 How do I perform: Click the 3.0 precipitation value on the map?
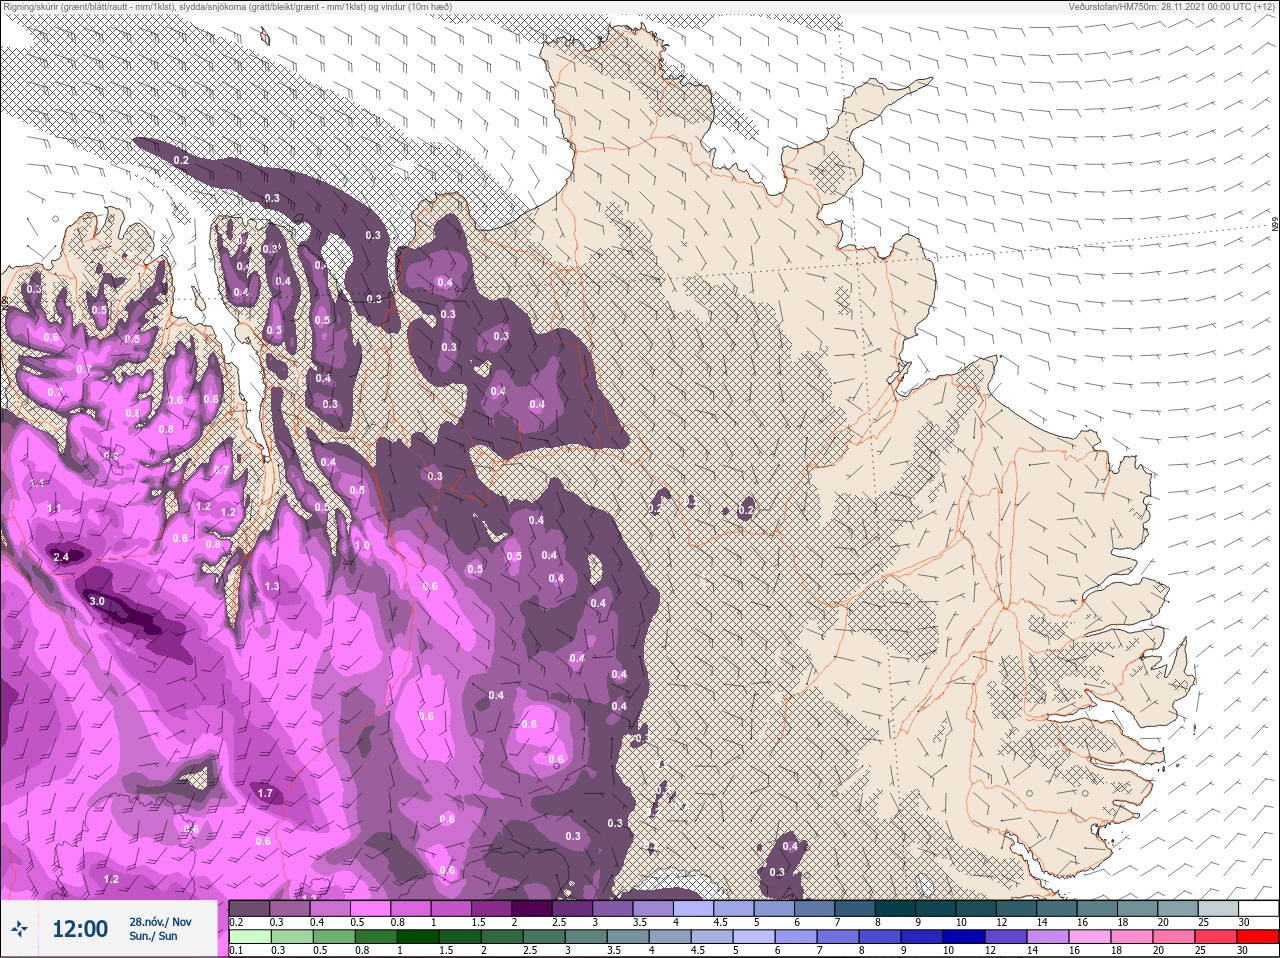[97, 601]
